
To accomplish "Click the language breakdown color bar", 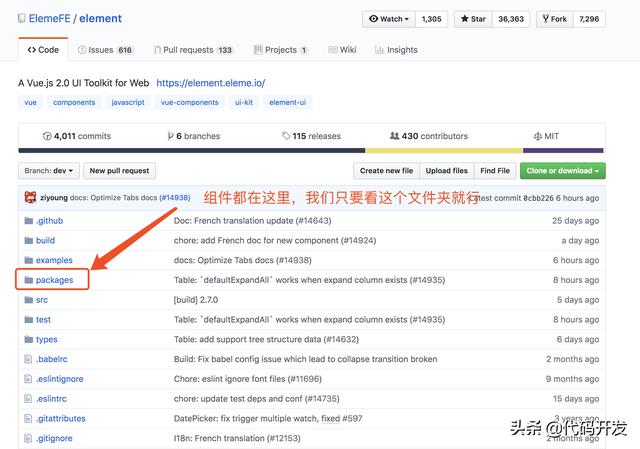I will (311, 151).
